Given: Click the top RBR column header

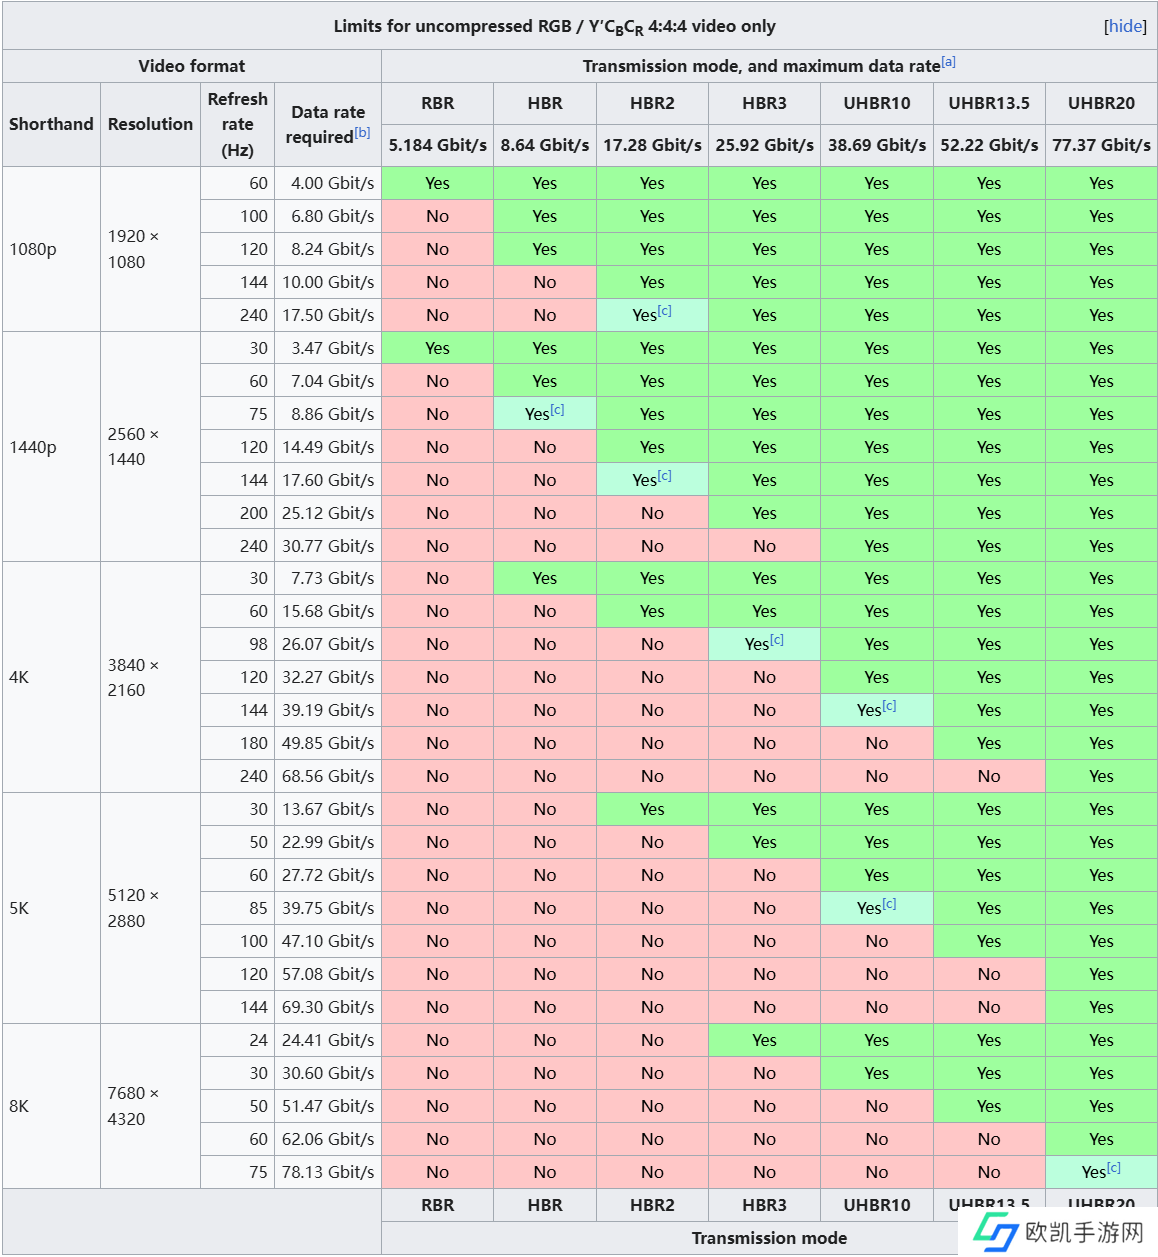Looking at the screenshot, I should pyautogui.click(x=437, y=103).
